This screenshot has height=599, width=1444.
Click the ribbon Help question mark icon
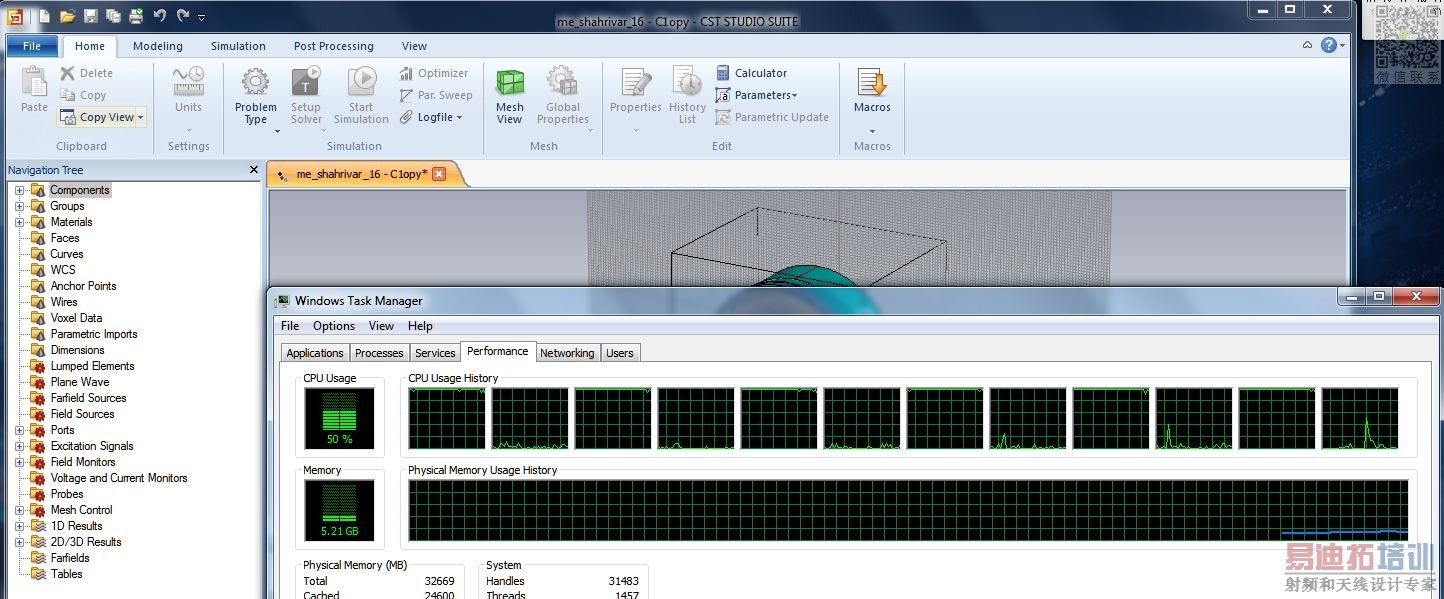click(x=1329, y=45)
